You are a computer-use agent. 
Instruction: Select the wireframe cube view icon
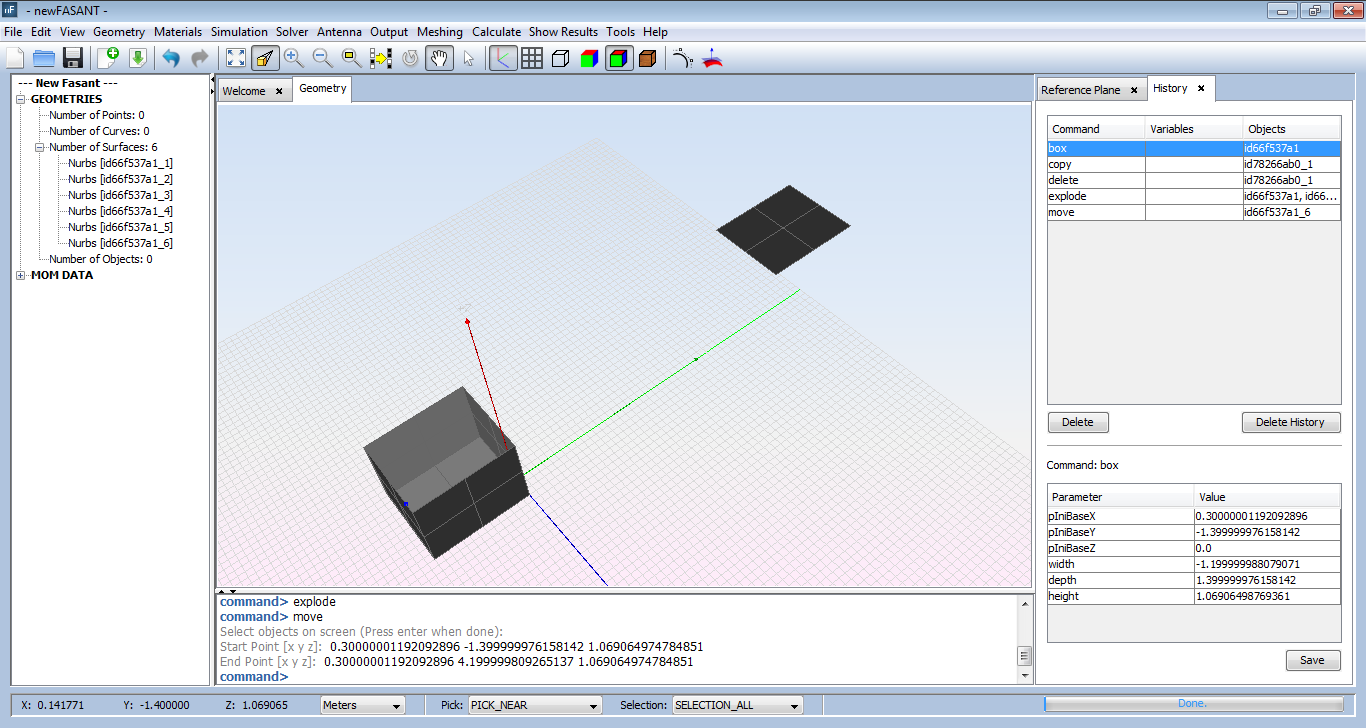click(x=561, y=58)
